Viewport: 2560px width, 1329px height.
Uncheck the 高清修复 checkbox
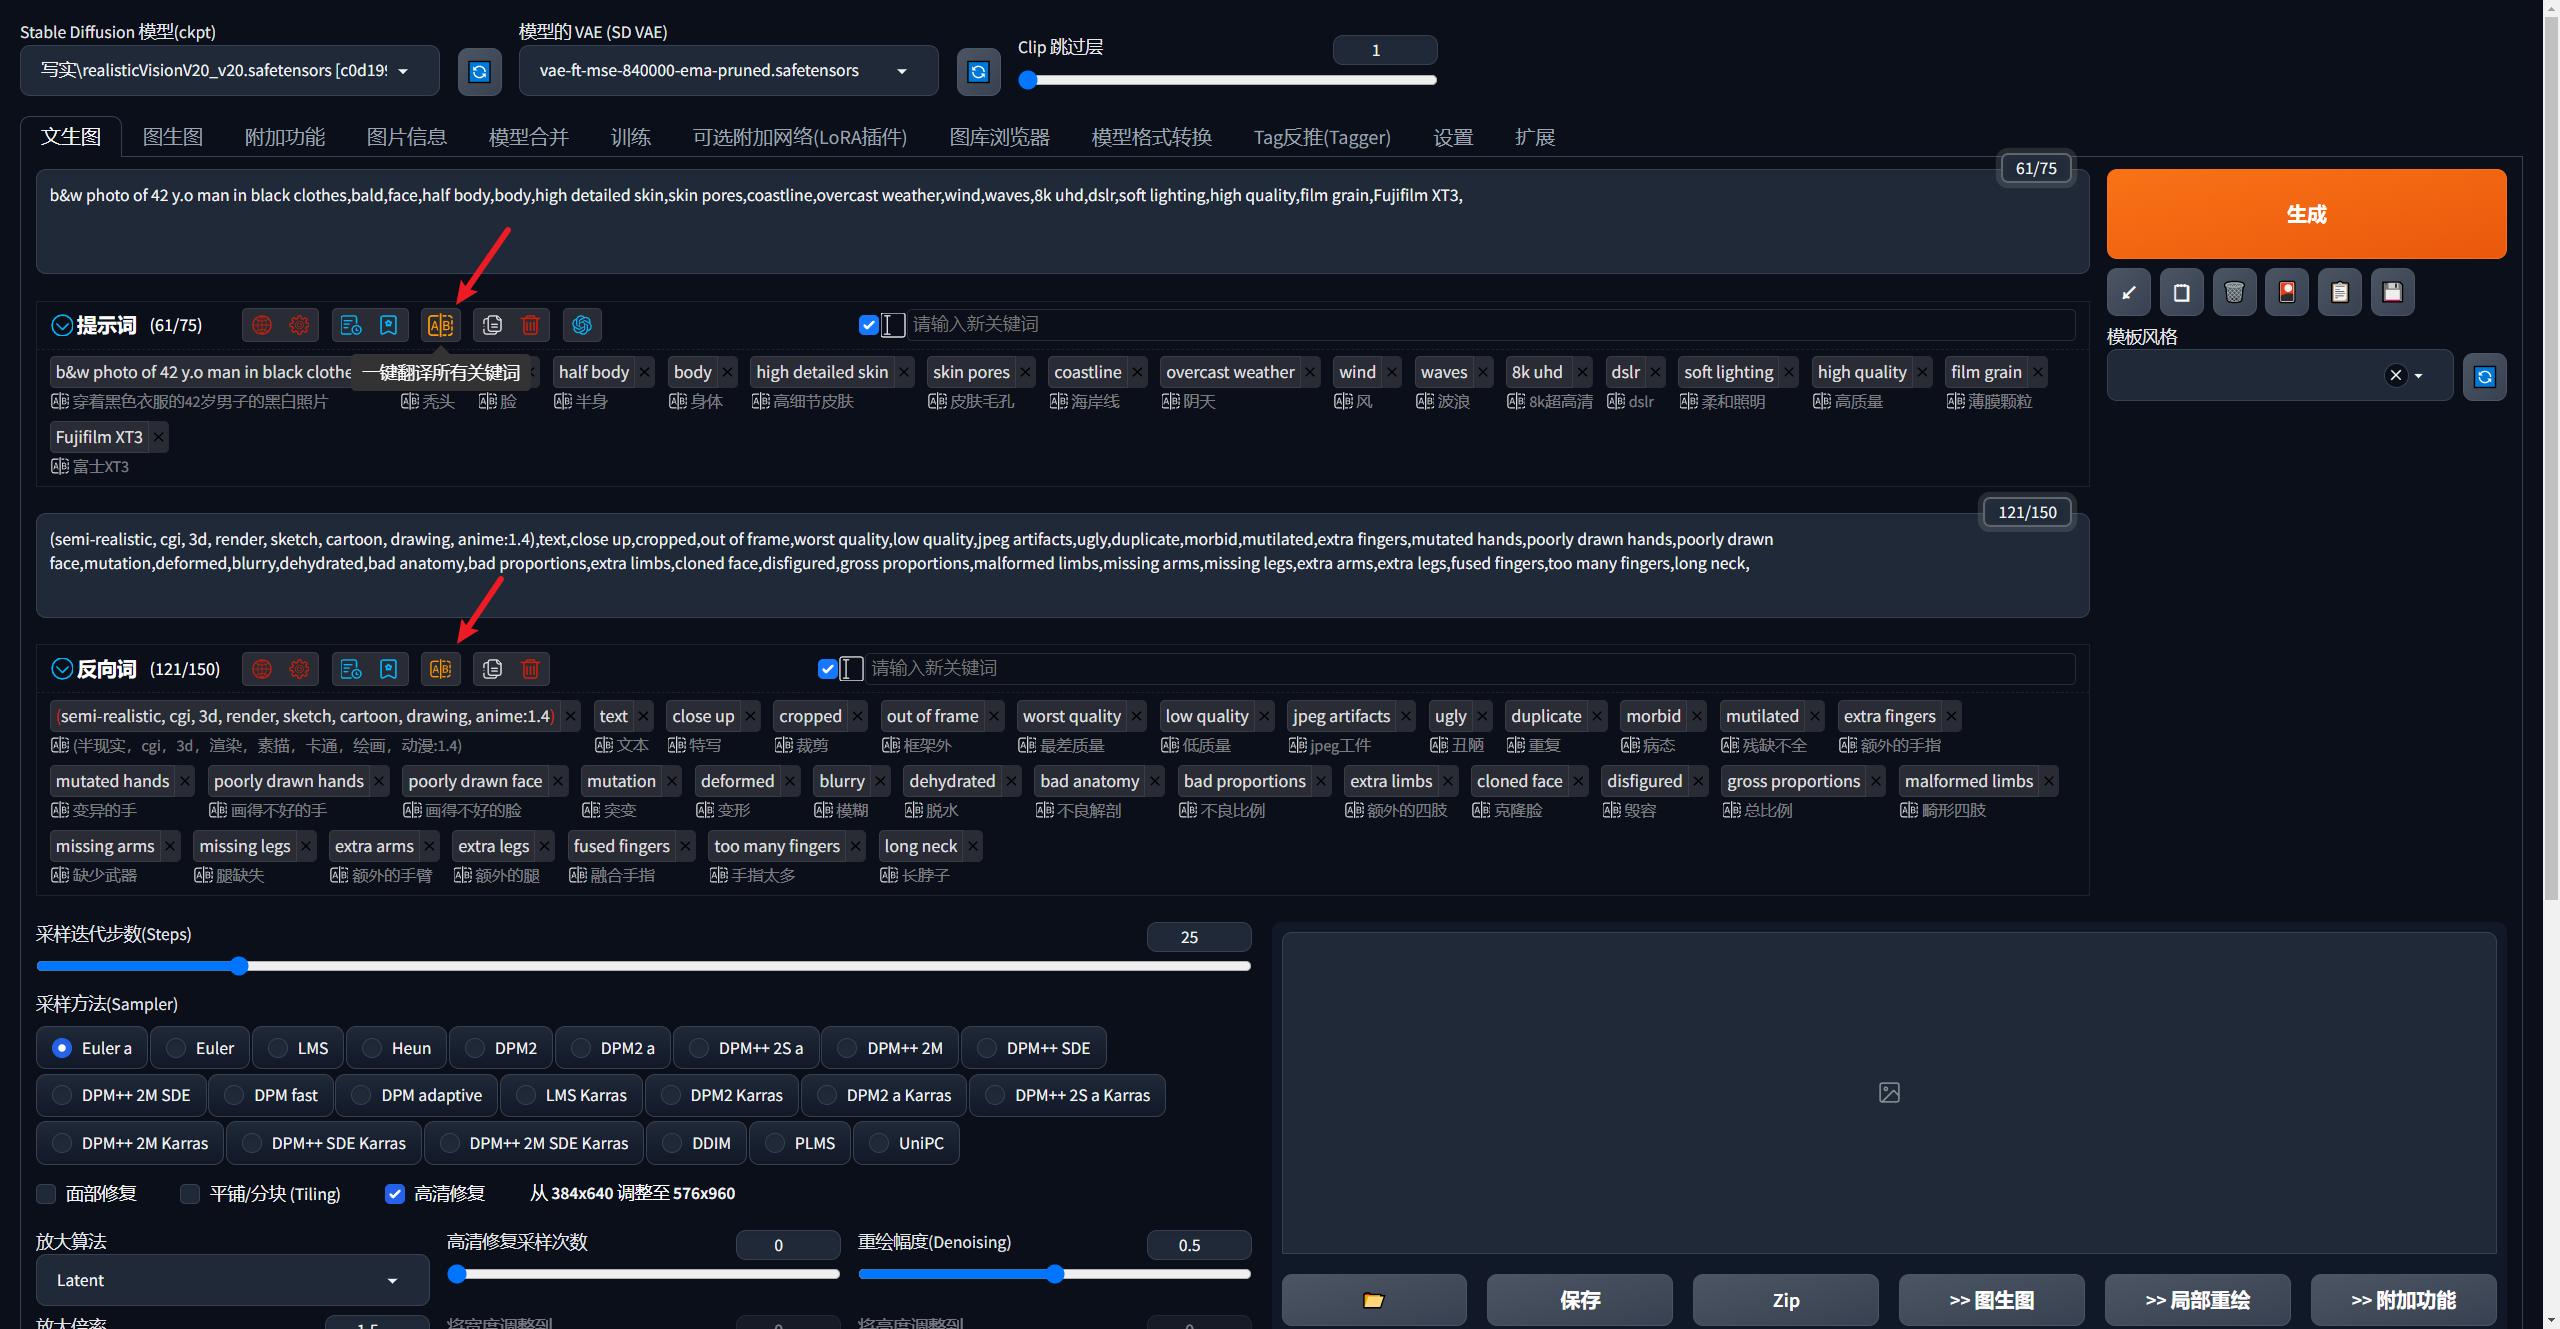(395, 1194)
